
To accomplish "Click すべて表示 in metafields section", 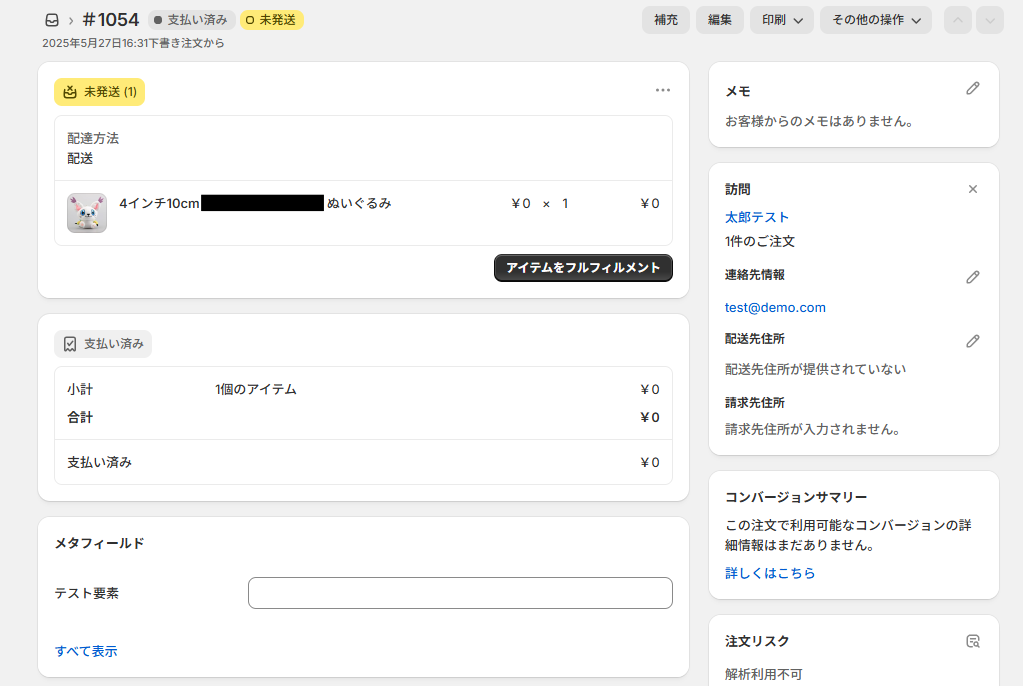I will (86, 651).
